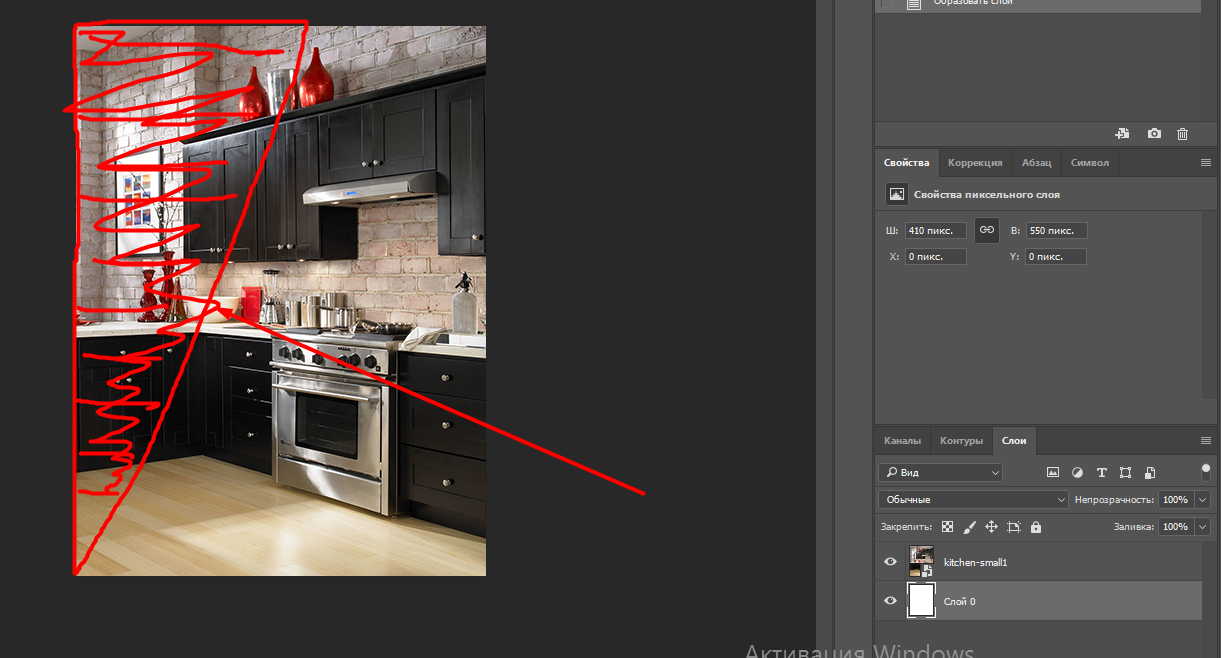Click the Заливка label
The width and height of the screenshot is (1221, 658).
(1134, 526)
